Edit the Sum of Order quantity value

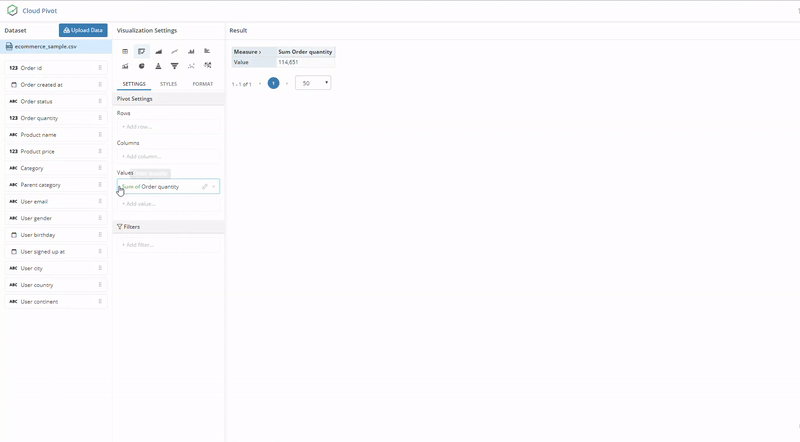(204, 187)
